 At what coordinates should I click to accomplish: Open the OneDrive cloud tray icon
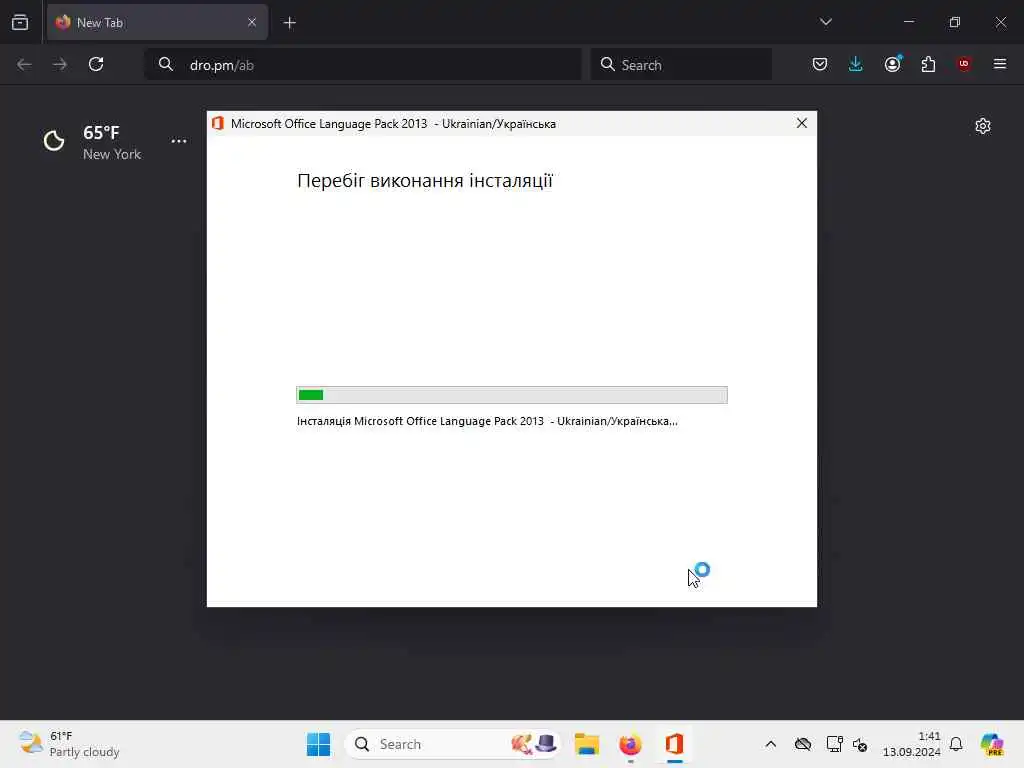coord(803,744)
